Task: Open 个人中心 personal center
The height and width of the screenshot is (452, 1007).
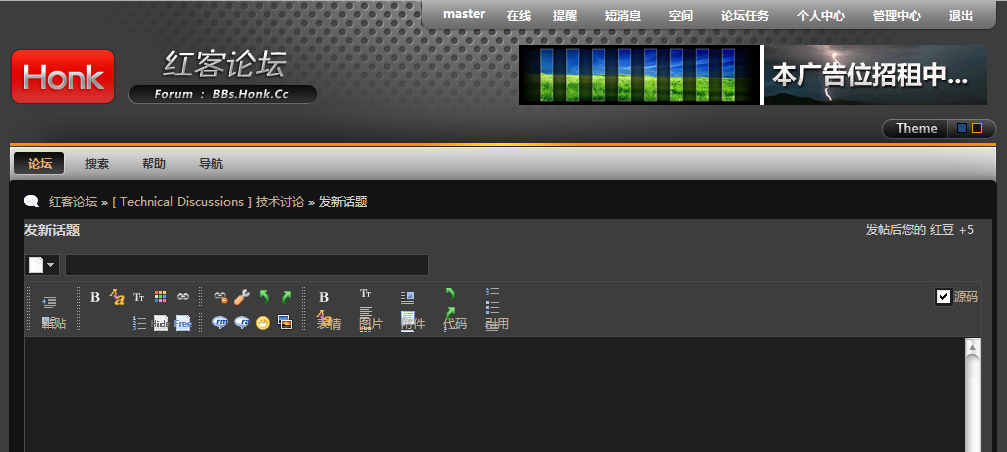Action: pyautogui.click(x=821, y=16)
